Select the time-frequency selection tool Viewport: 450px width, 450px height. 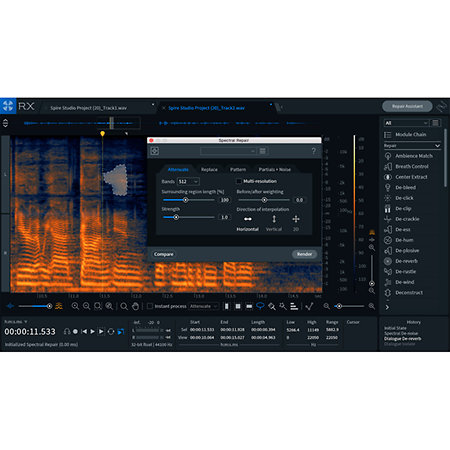tap(238, 306)
